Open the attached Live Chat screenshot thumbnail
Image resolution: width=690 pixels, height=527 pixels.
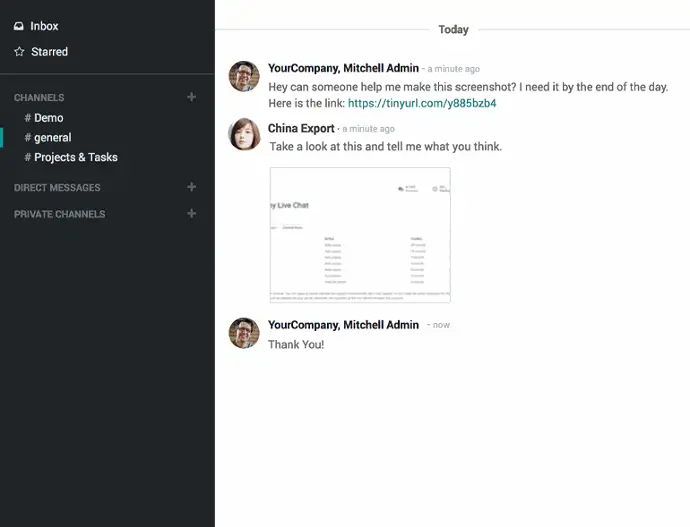click(x=360, y=235)
